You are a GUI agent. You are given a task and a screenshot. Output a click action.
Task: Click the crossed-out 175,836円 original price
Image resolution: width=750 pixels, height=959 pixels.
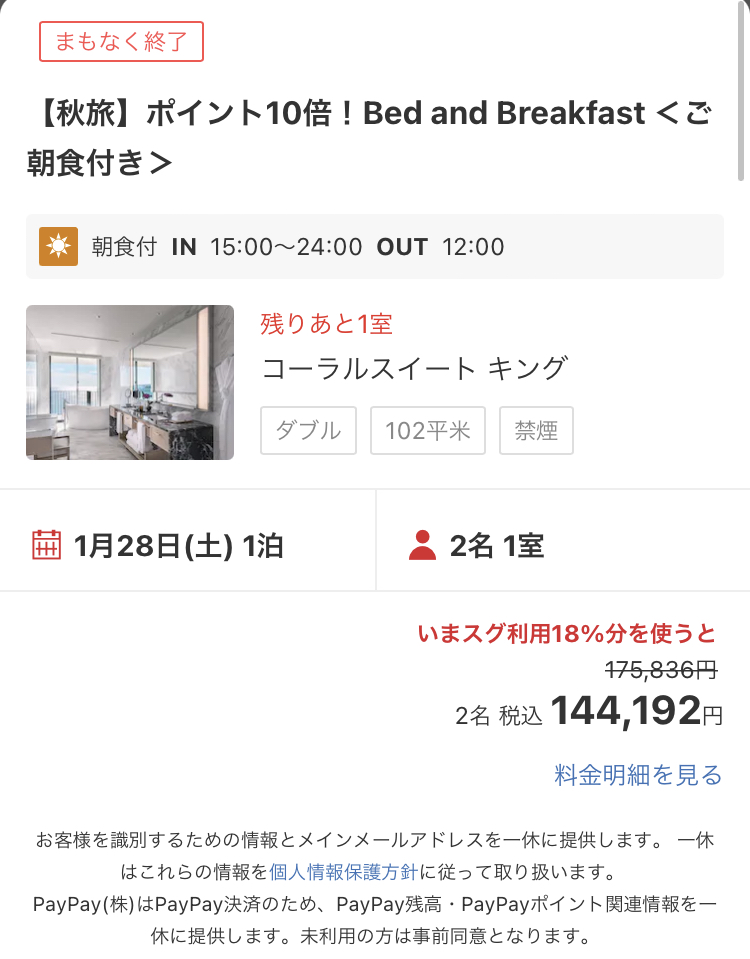[661, 670]
